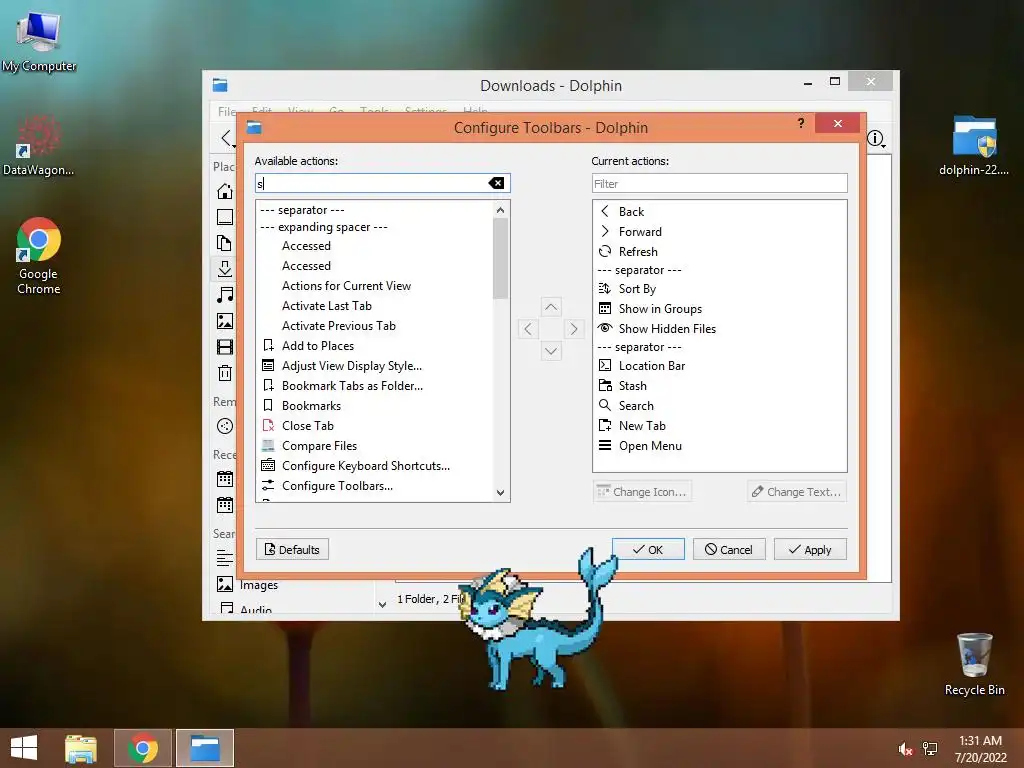Open Images search in Dolphin sidebar
Viewport: 1024px width, 768px height.
point(248,584)
